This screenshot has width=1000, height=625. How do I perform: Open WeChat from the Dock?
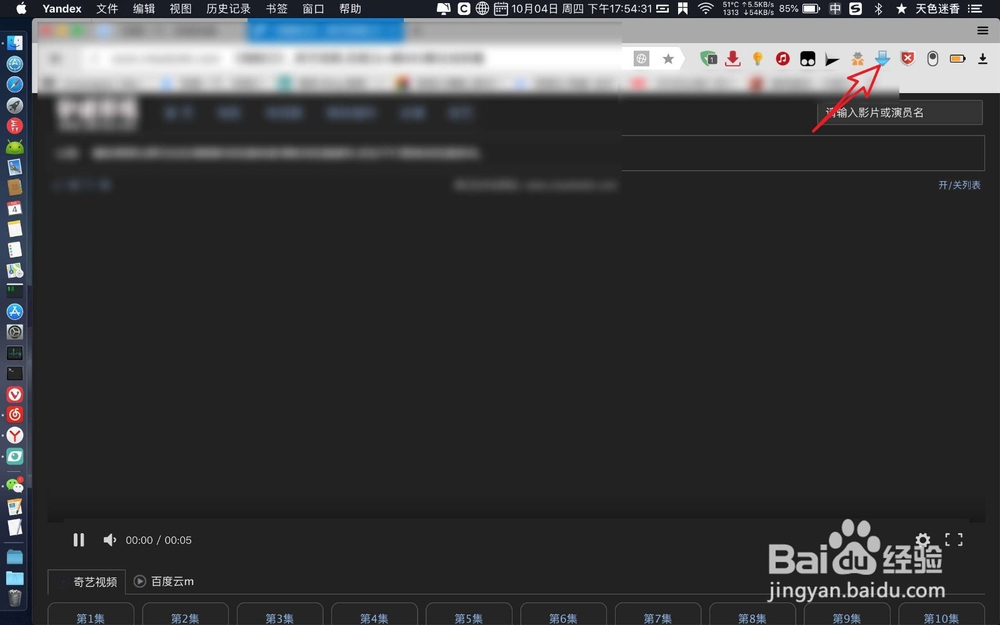15,486
